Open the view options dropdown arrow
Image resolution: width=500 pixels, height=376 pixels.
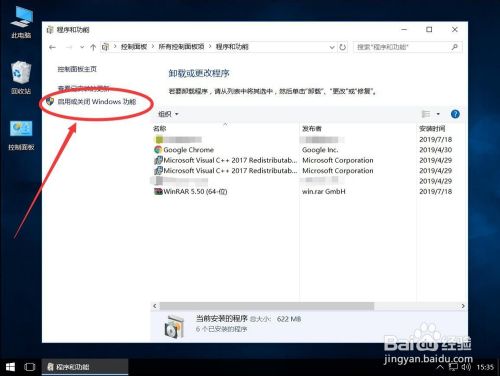point(438,114)
